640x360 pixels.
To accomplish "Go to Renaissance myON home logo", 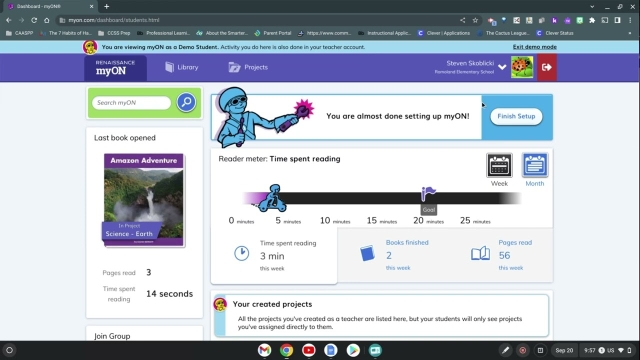I will tap(116, 68).
